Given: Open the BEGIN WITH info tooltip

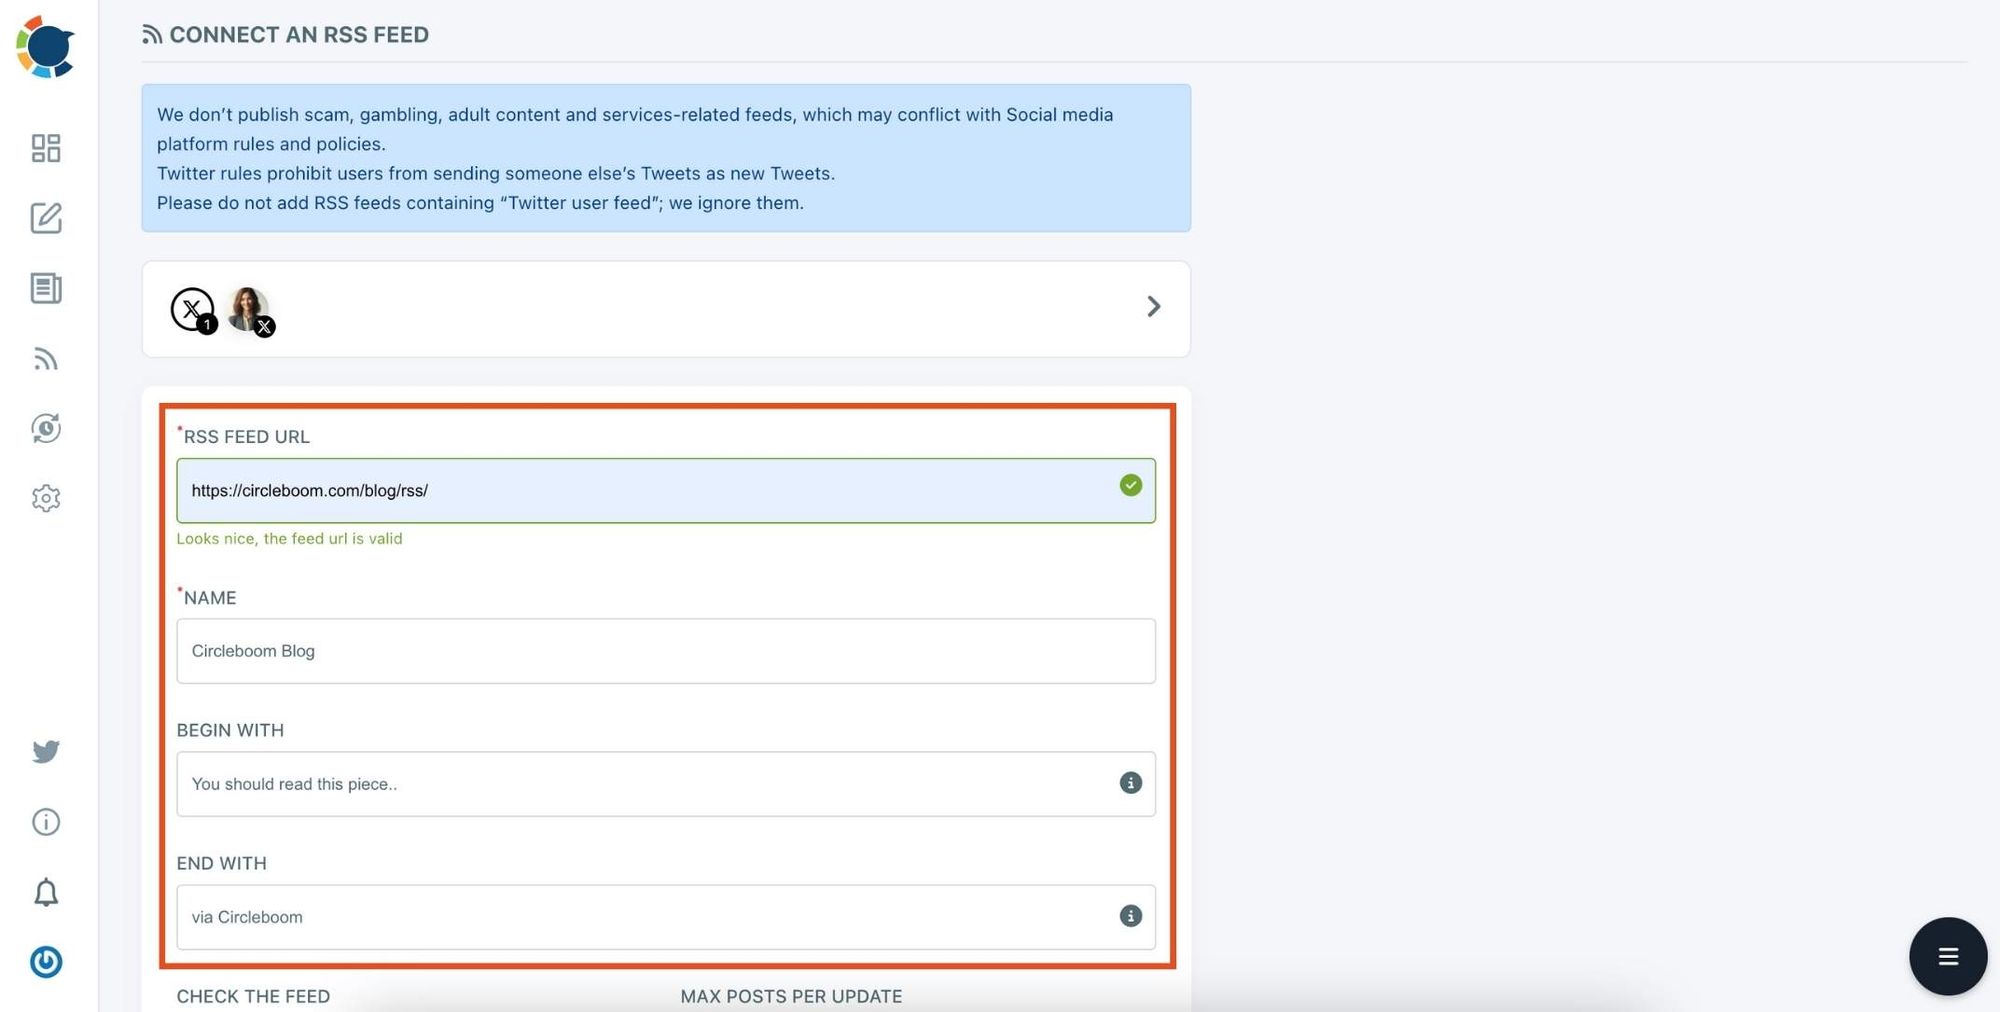Looking at the screenshot, I should (x=1130, y=784).
